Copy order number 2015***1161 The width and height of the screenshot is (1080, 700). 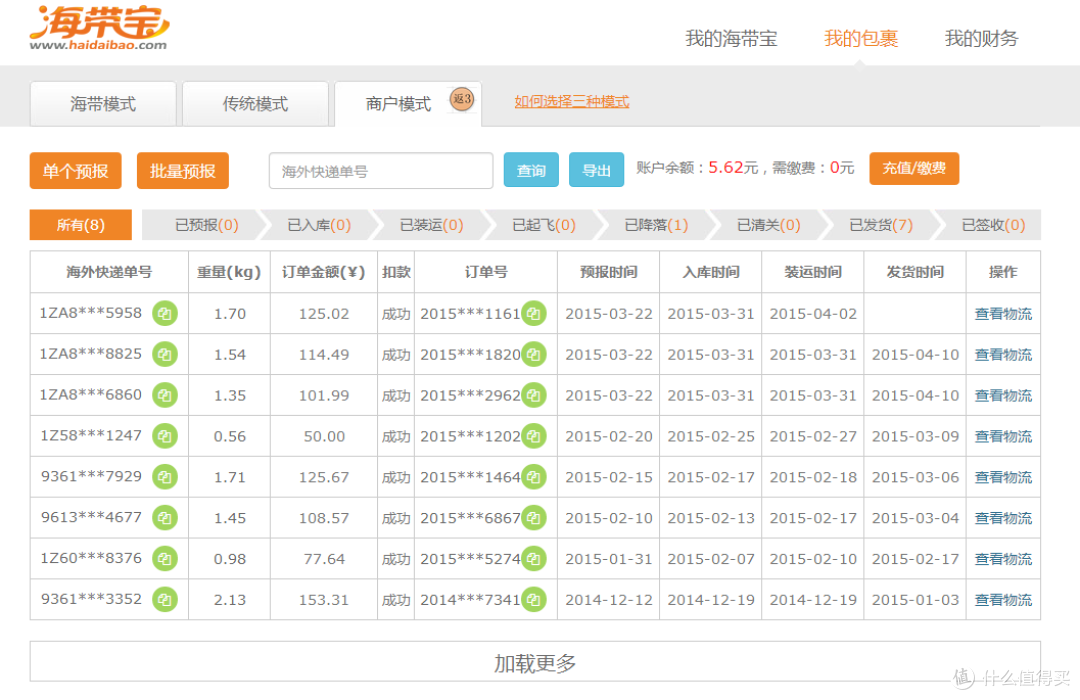534,313
